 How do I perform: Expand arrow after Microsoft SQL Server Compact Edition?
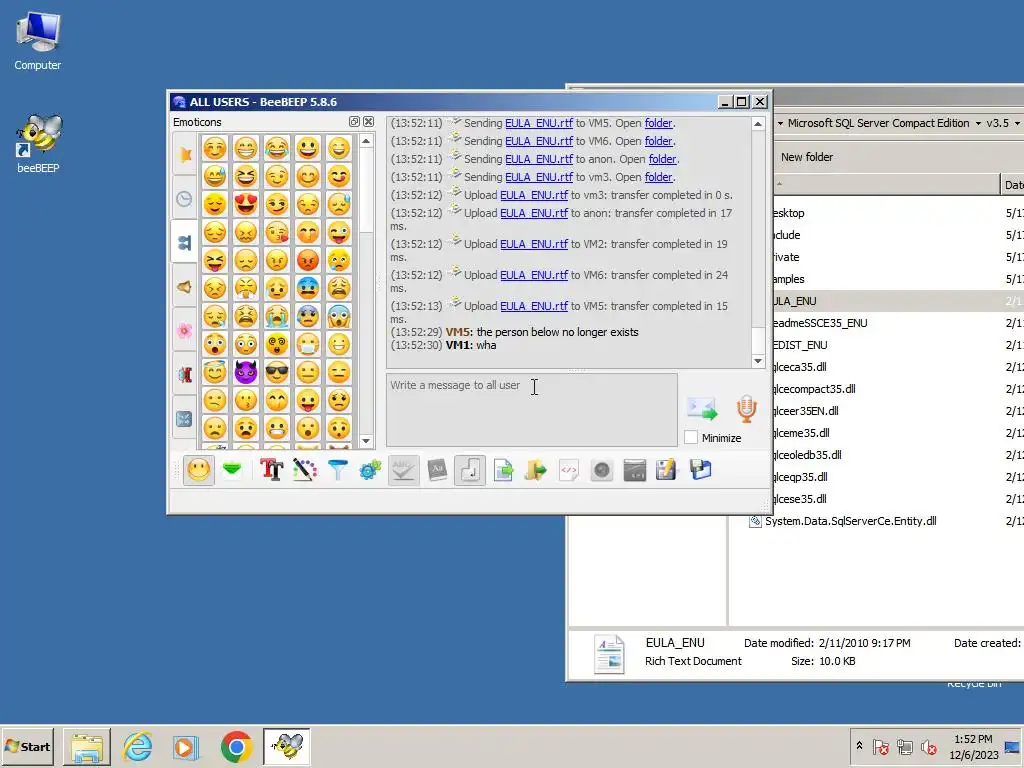(978, 123)
